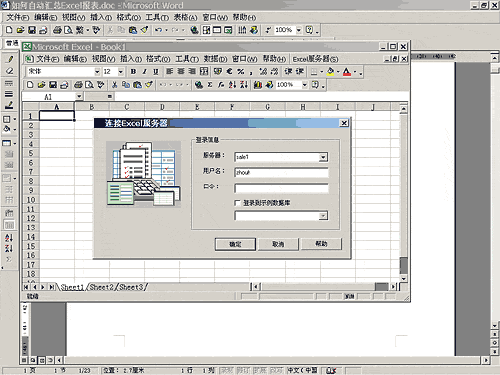Click Sort Ascending in Excel toolbar
Image resolution: width=500 pixels, height=375 pixels.
[x=232, y=85]
